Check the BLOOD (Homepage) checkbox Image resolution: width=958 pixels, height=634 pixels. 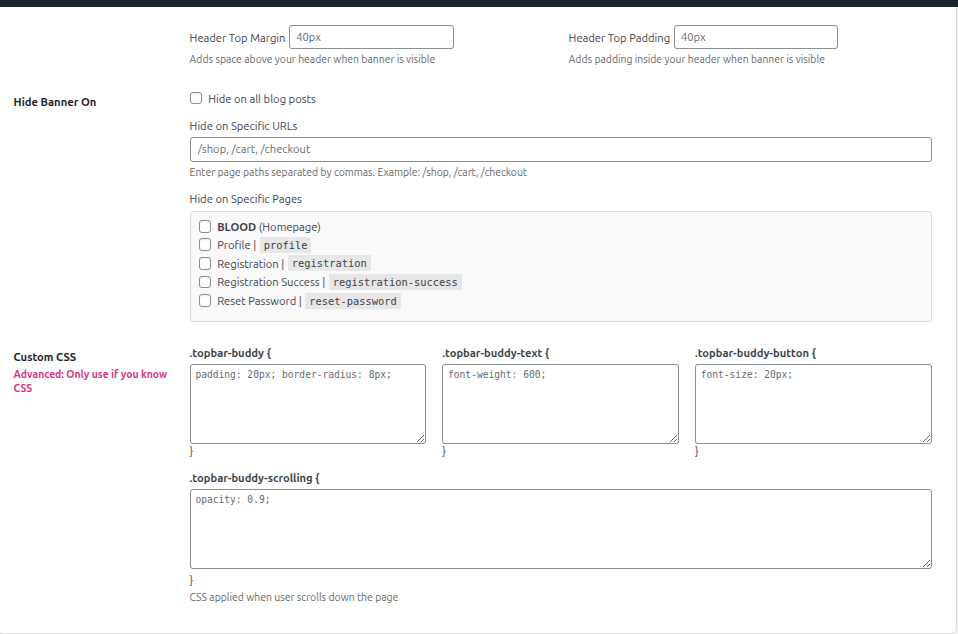(x=205, y=226)
